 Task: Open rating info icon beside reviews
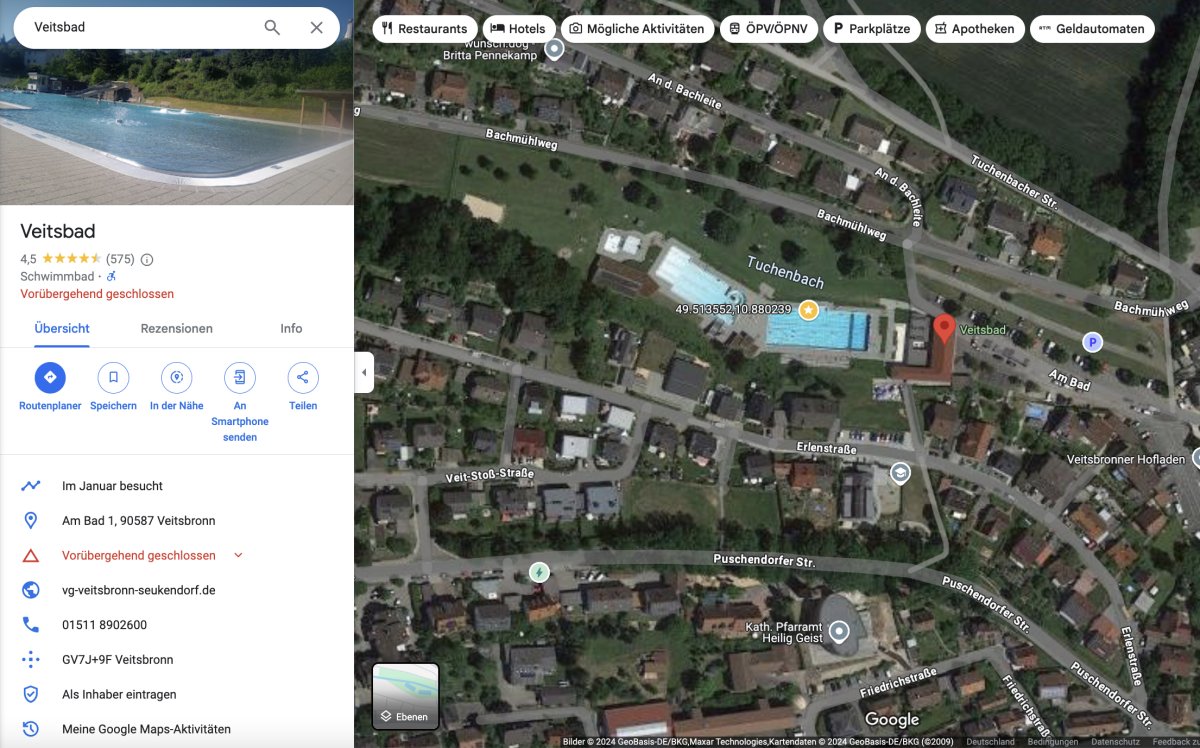(x=147, y=259)
